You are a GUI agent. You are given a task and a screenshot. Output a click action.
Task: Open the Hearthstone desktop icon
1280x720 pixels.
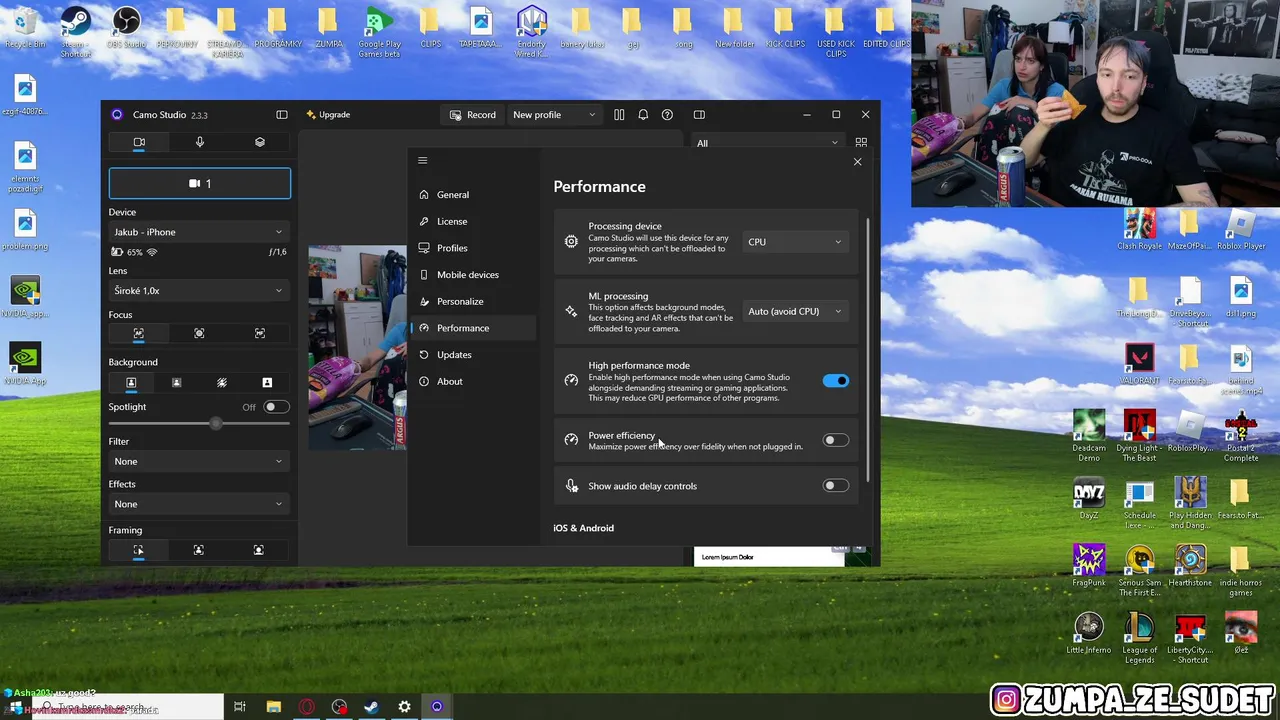(x=1190, y=566)
